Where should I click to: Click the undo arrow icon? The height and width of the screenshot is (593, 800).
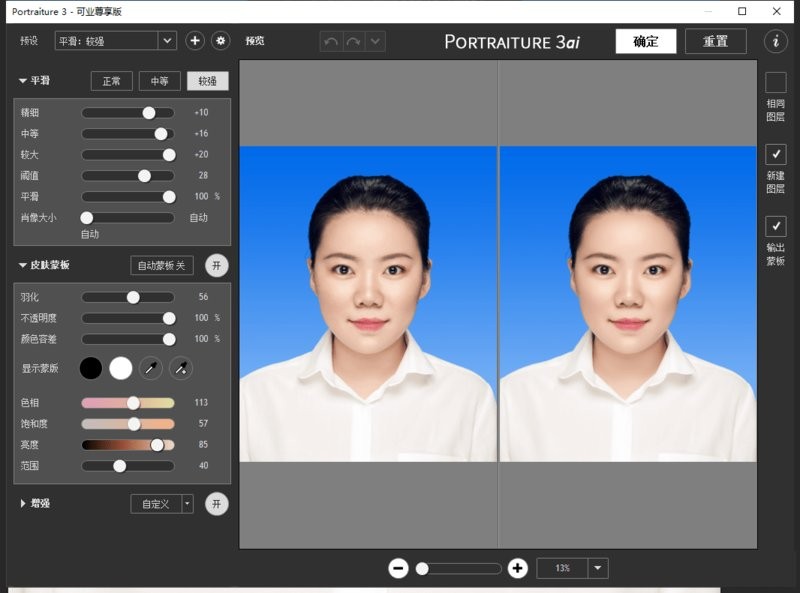point(330,41)
